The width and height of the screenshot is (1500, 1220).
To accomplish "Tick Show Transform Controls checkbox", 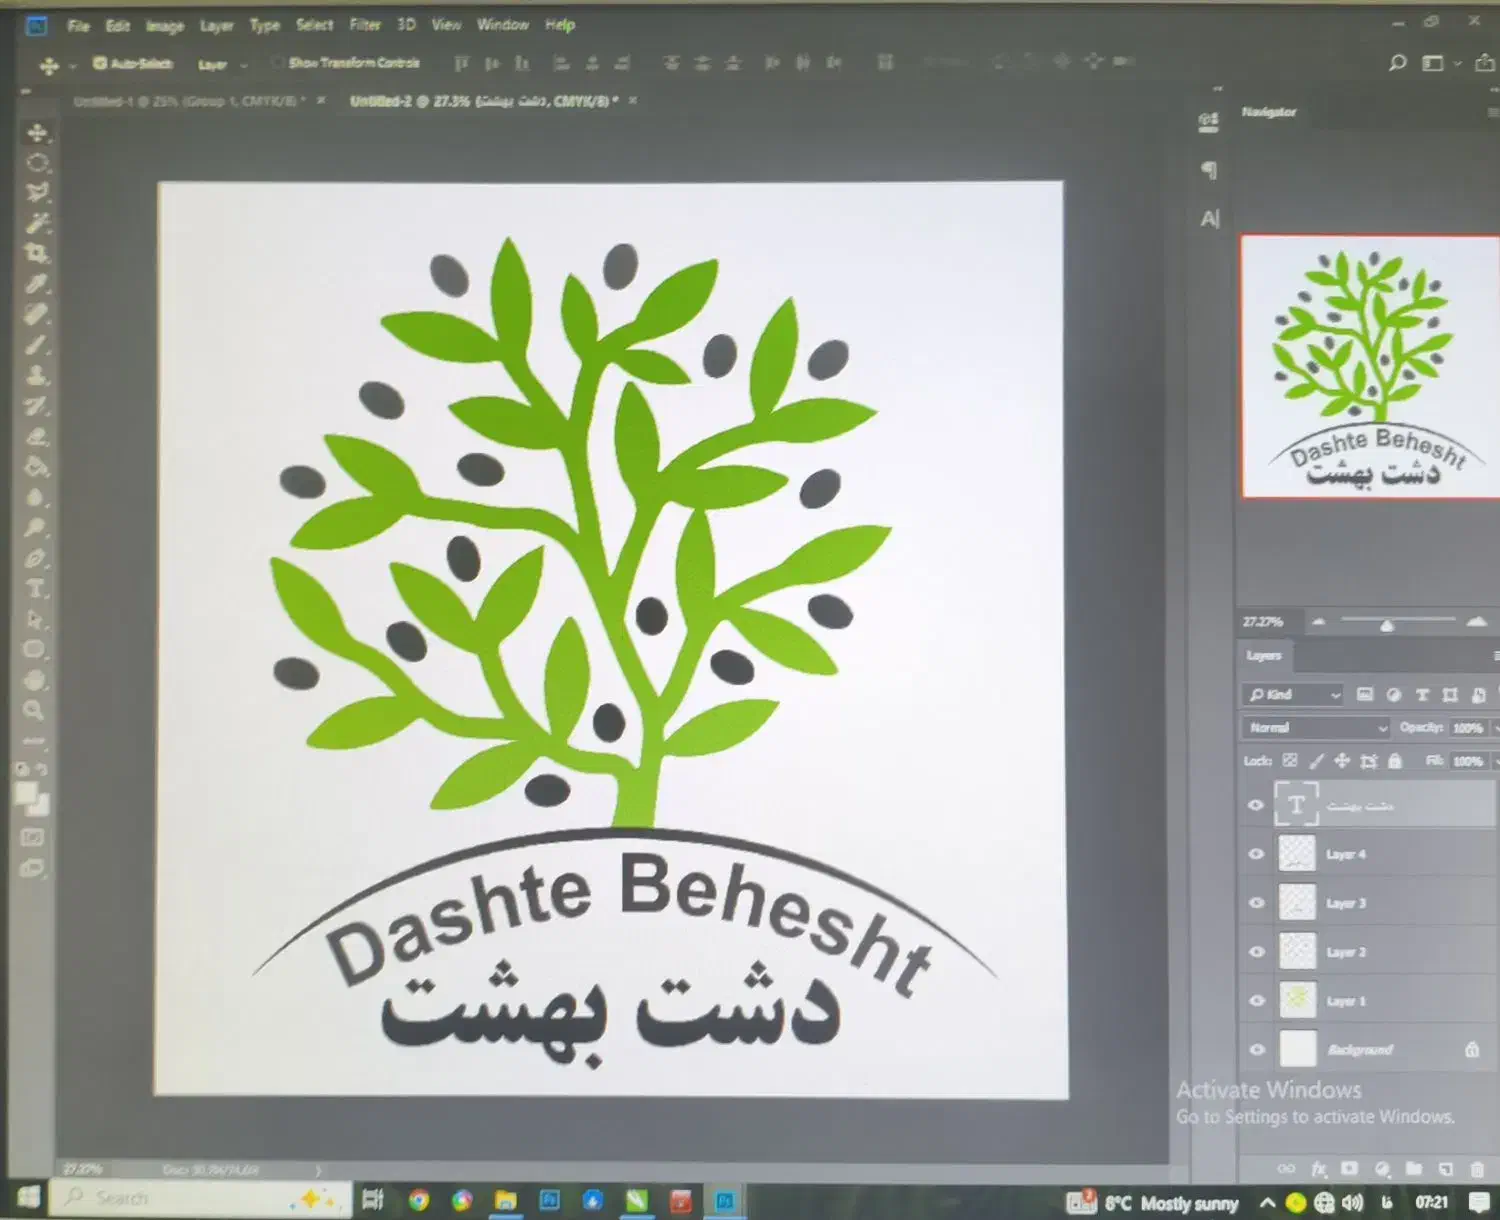I will click(x=277, y=63).
